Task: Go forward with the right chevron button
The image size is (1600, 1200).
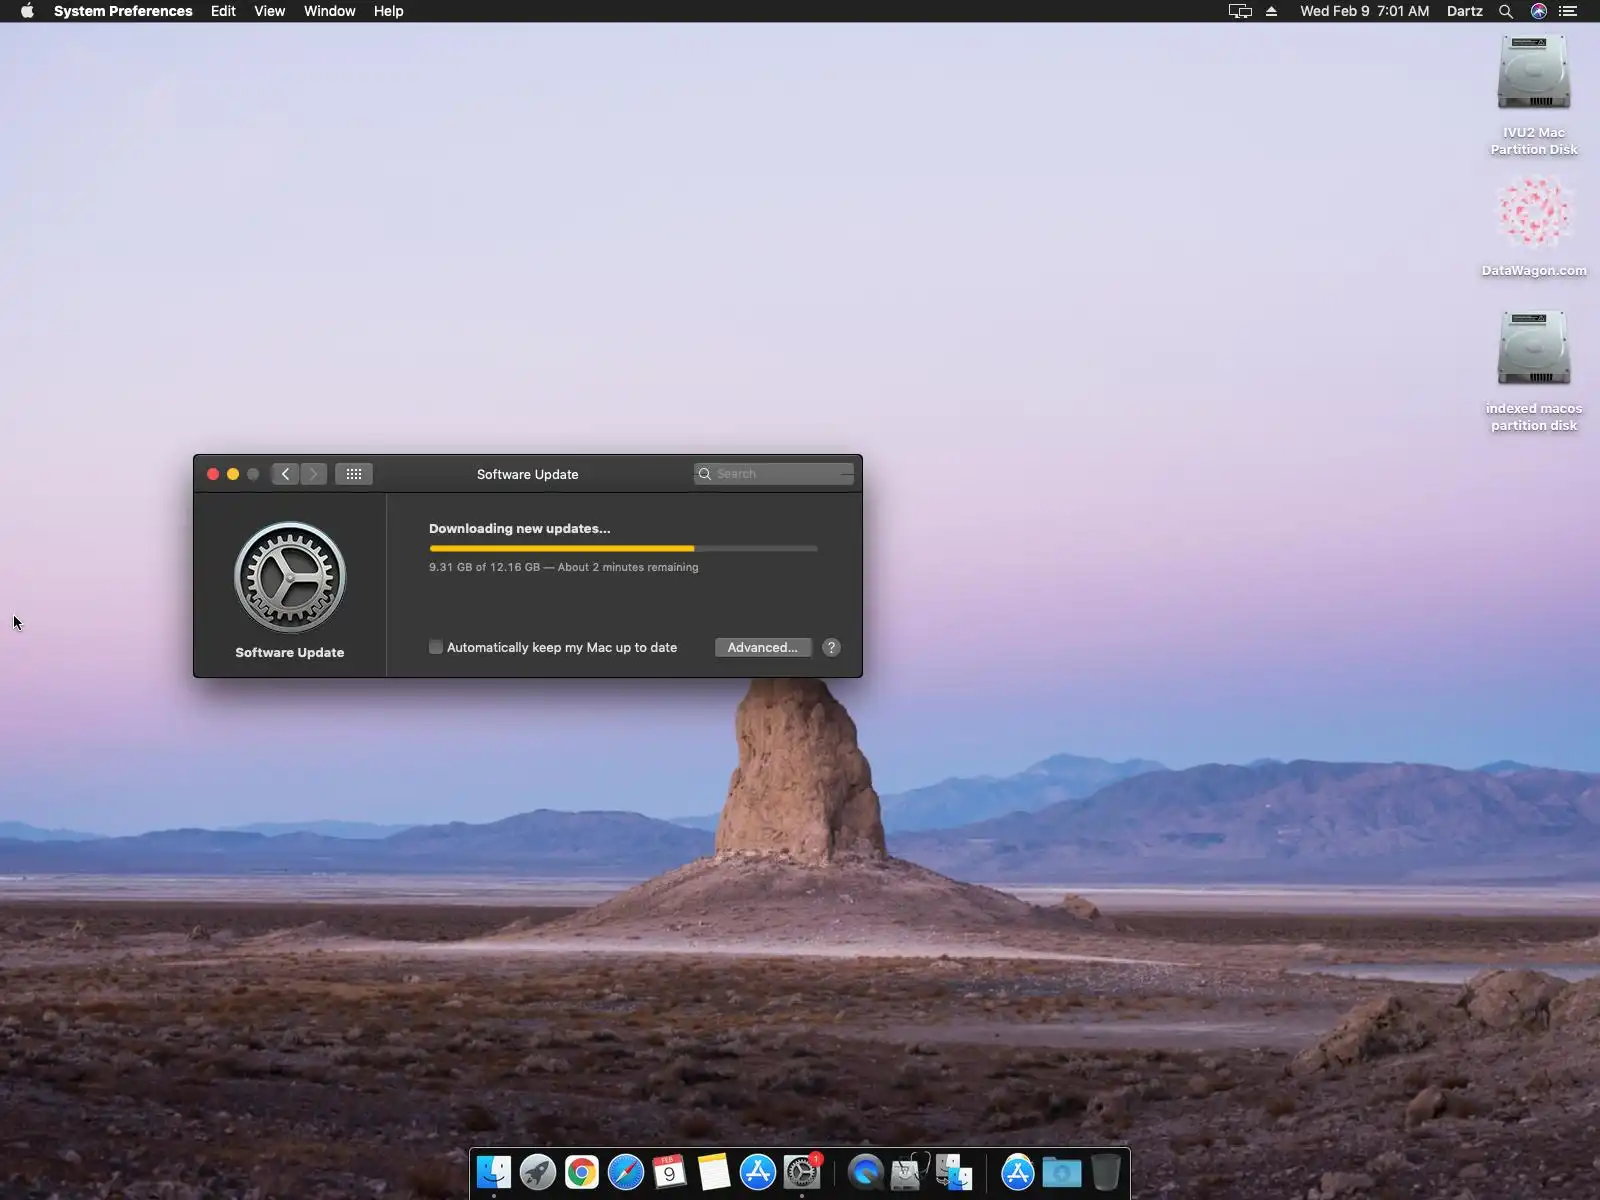Action: tap(313, 474)
